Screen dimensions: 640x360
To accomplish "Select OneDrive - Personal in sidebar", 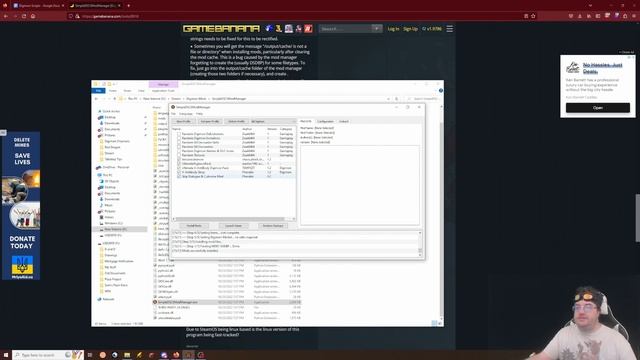I will pos(116,167).
